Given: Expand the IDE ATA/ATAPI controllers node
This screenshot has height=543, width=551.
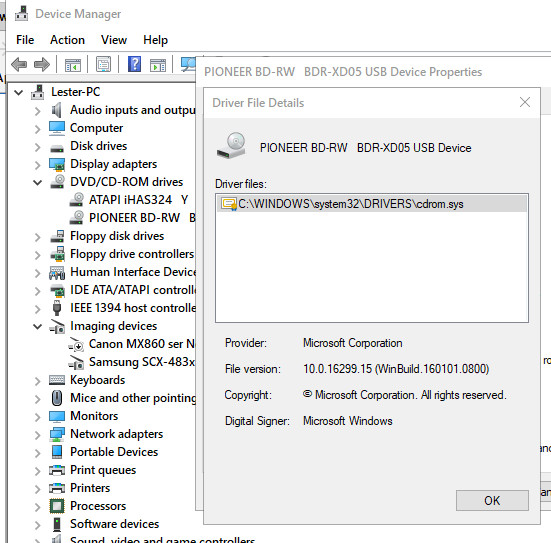Looking at the screenshot, I should [x=38, y=291].
